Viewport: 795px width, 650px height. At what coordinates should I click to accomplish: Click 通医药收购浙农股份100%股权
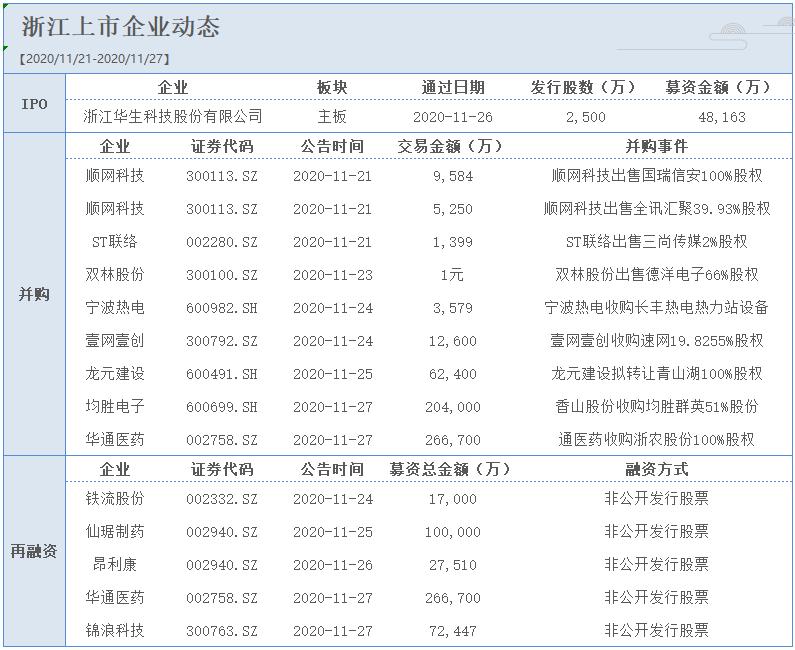click(657, 439)
